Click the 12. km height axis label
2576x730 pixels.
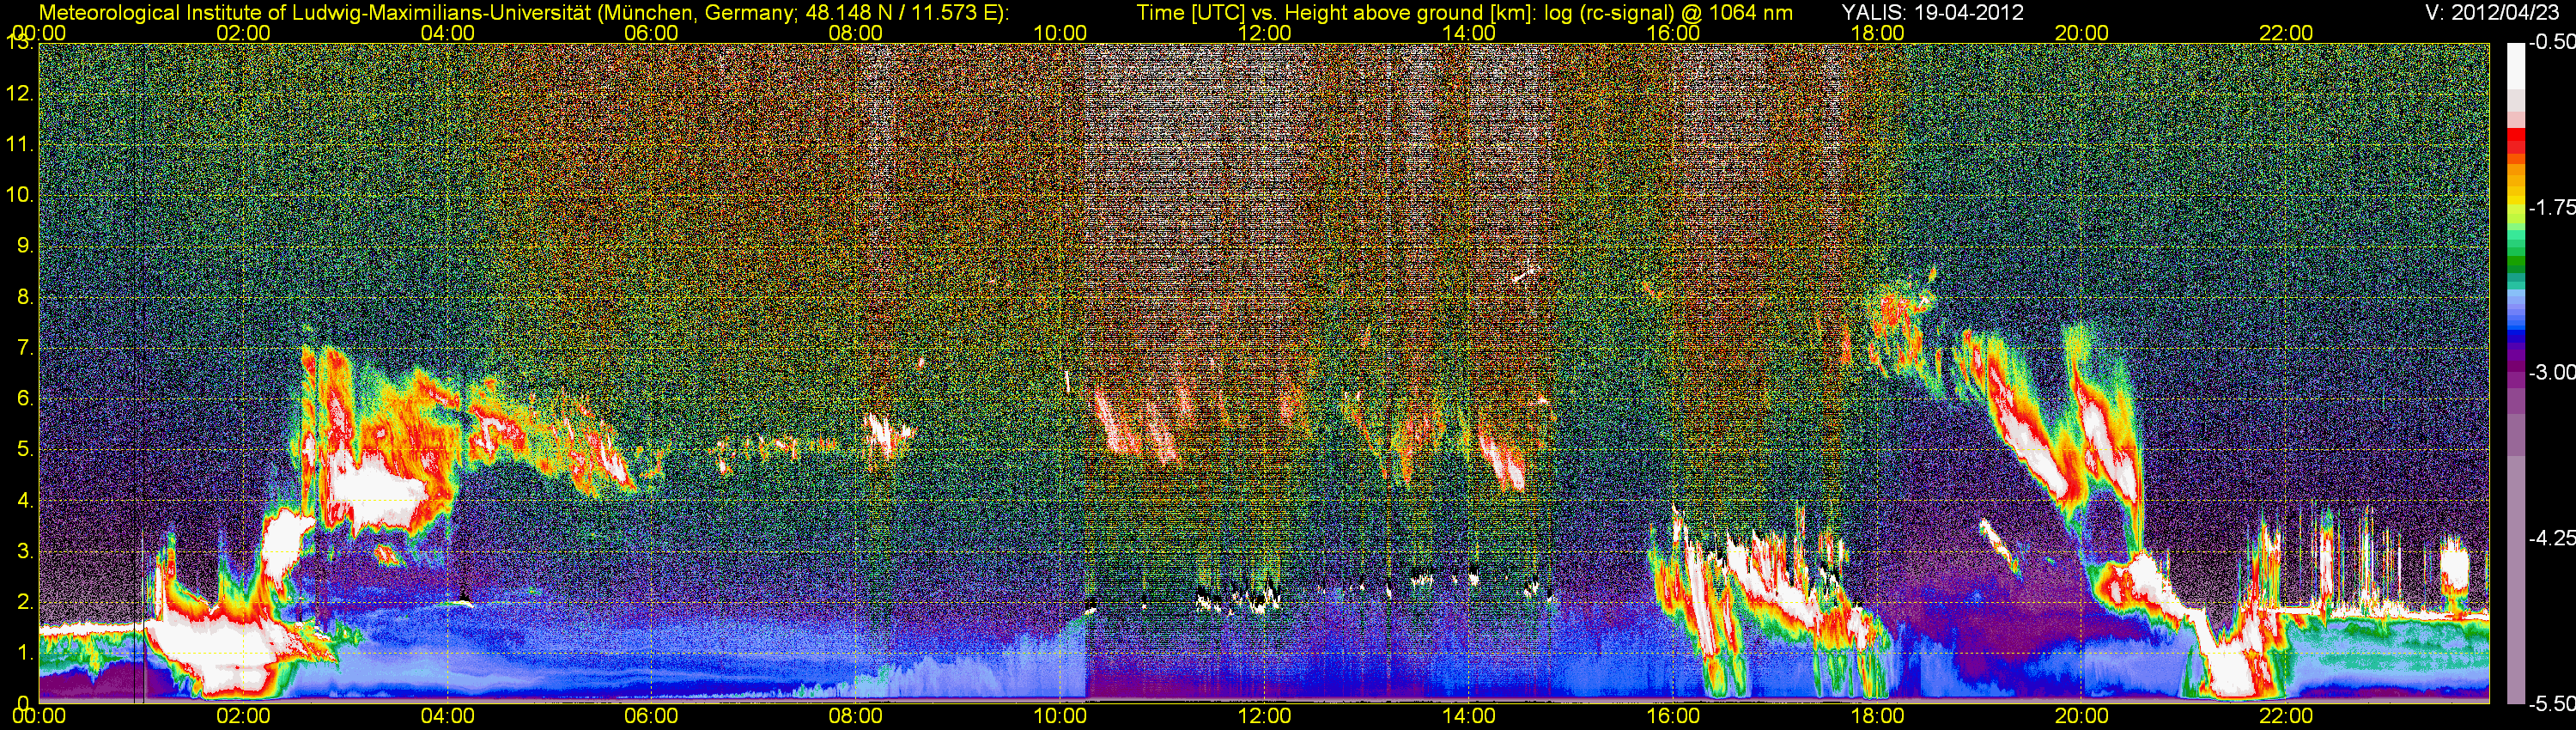pos(20,93)
